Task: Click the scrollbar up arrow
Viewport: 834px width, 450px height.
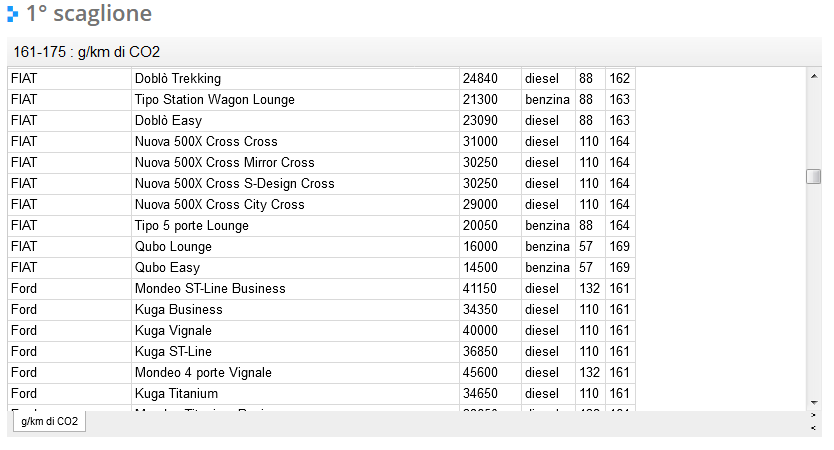Action: tap(814, 77)
